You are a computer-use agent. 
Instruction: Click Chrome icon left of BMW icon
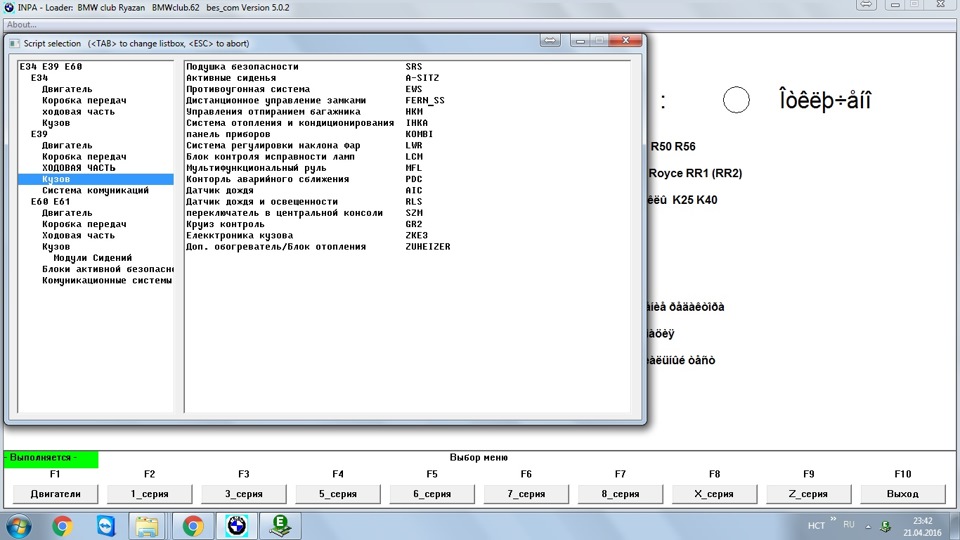click(193, 525)
